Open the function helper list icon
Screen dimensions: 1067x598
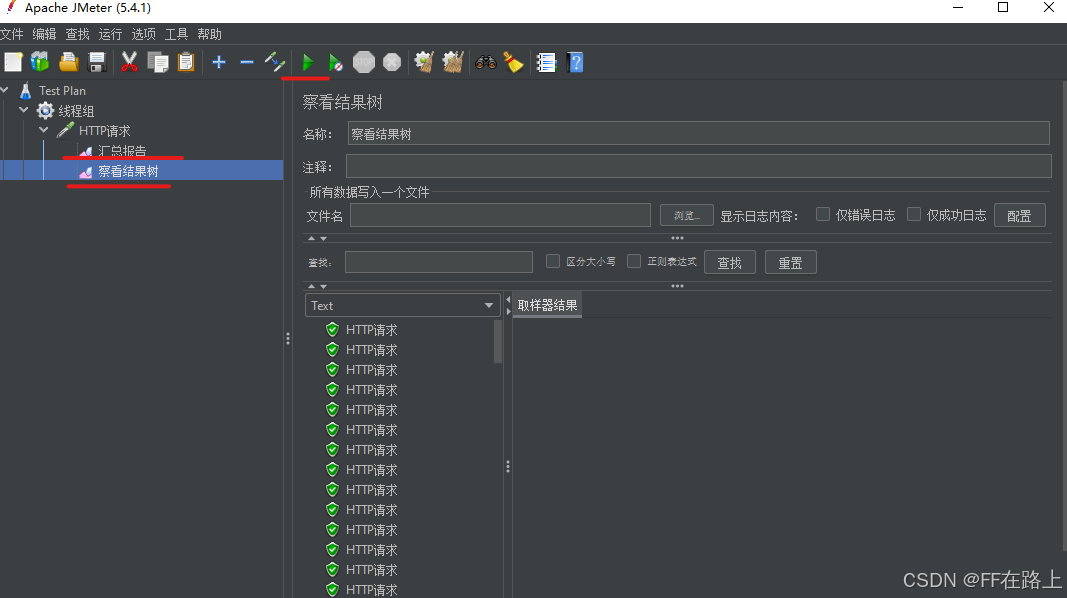click(546, 63)
